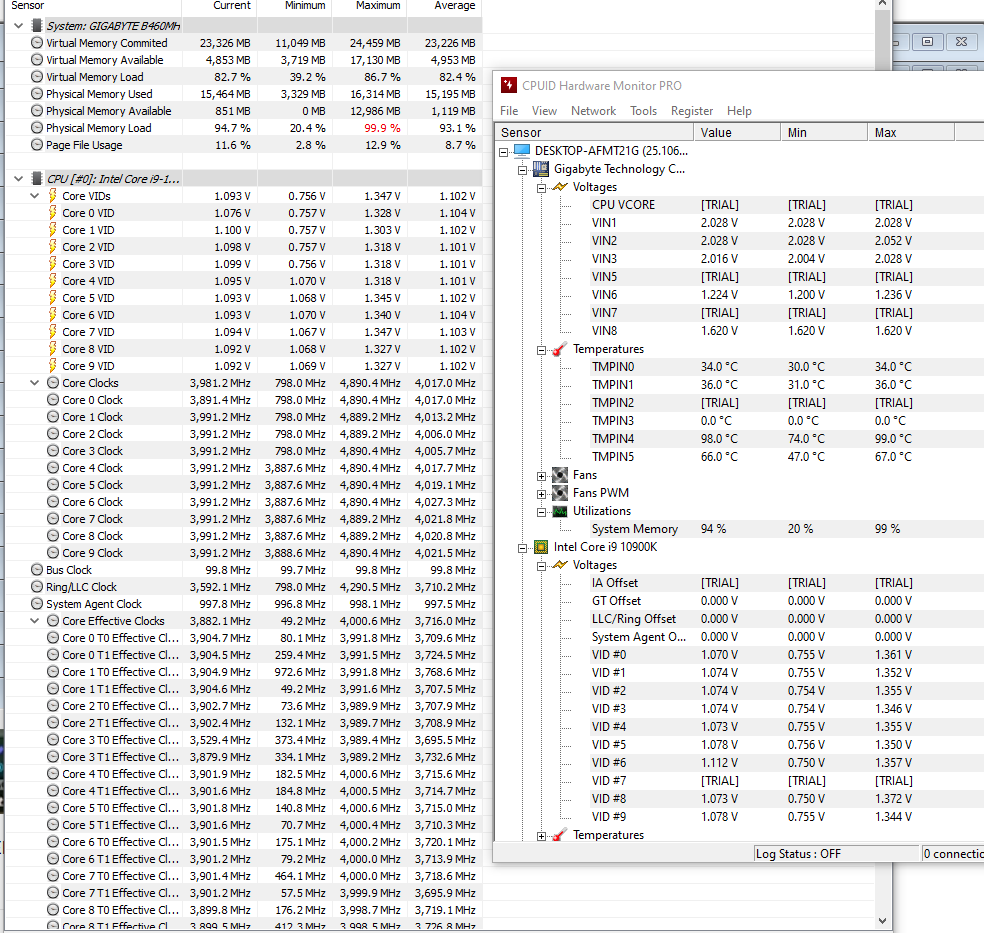Expand the Fans node in HWMonitor
This screenshot has height=933, width=984.
coord(542,476)
